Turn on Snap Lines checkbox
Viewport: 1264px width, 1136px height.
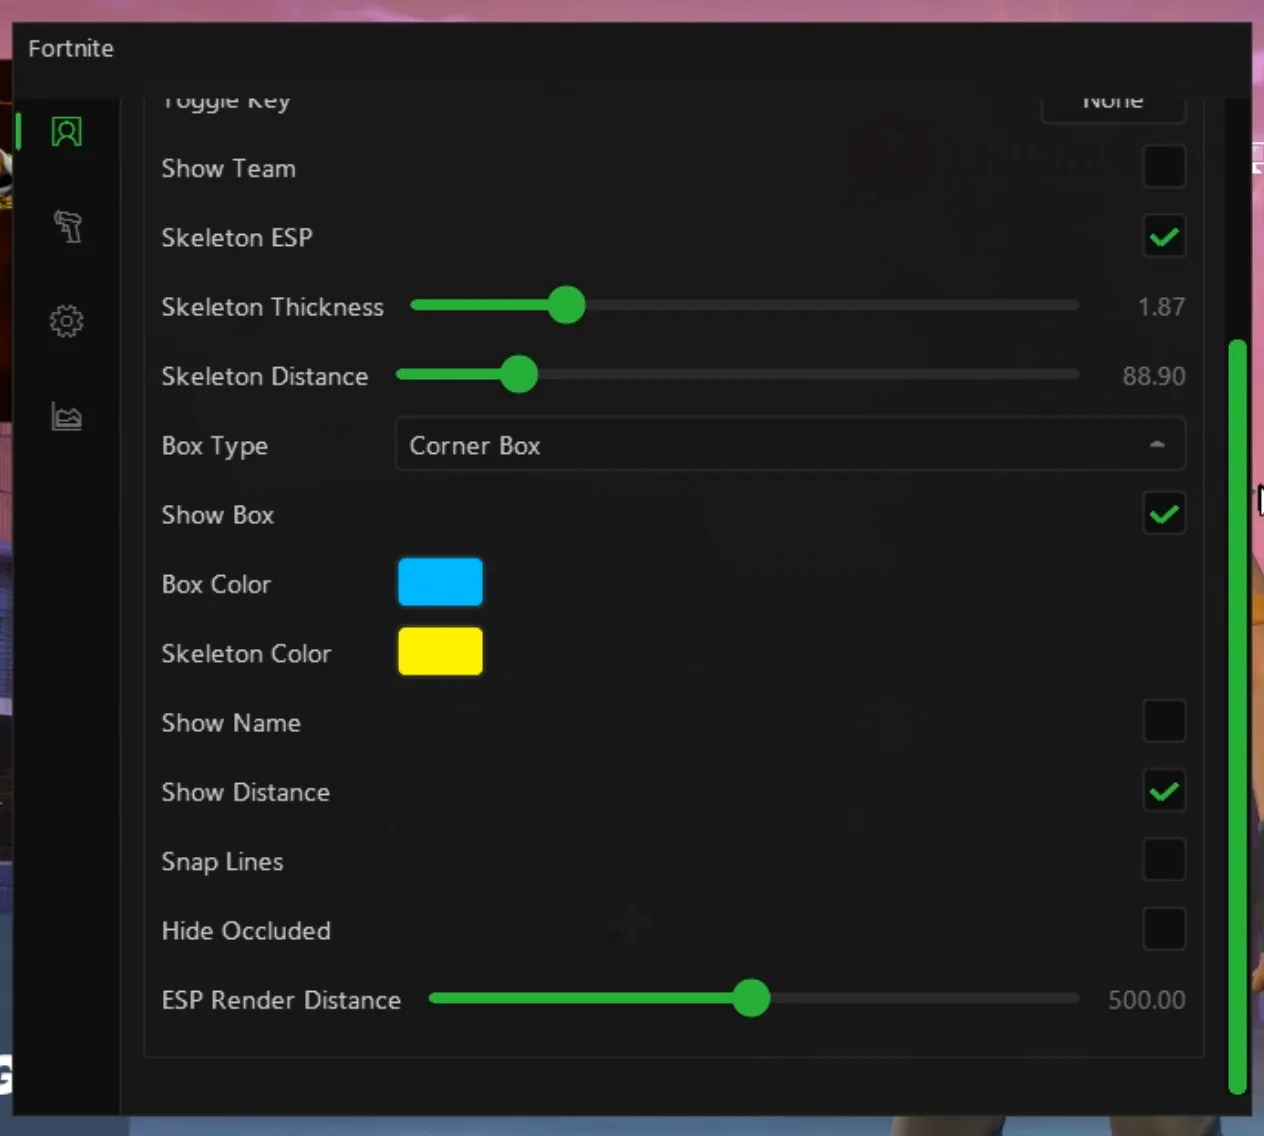1164,860
